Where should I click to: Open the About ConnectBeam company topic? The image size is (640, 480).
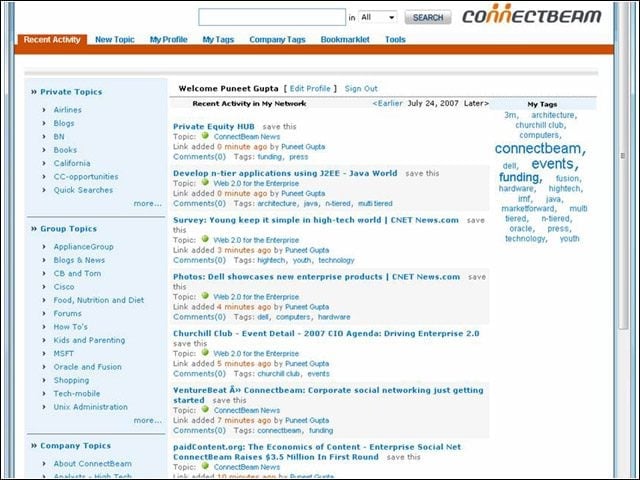[x=93, y=464]
